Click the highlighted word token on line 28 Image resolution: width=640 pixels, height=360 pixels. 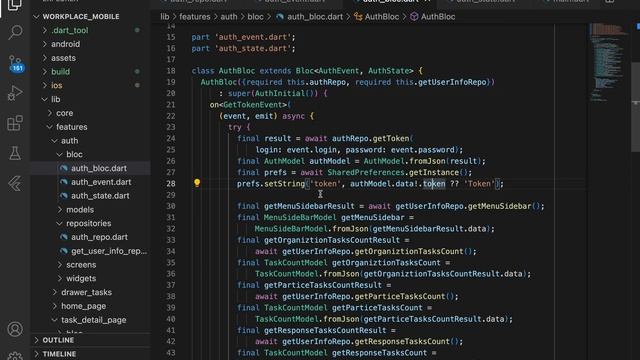[x=434, y=184]
